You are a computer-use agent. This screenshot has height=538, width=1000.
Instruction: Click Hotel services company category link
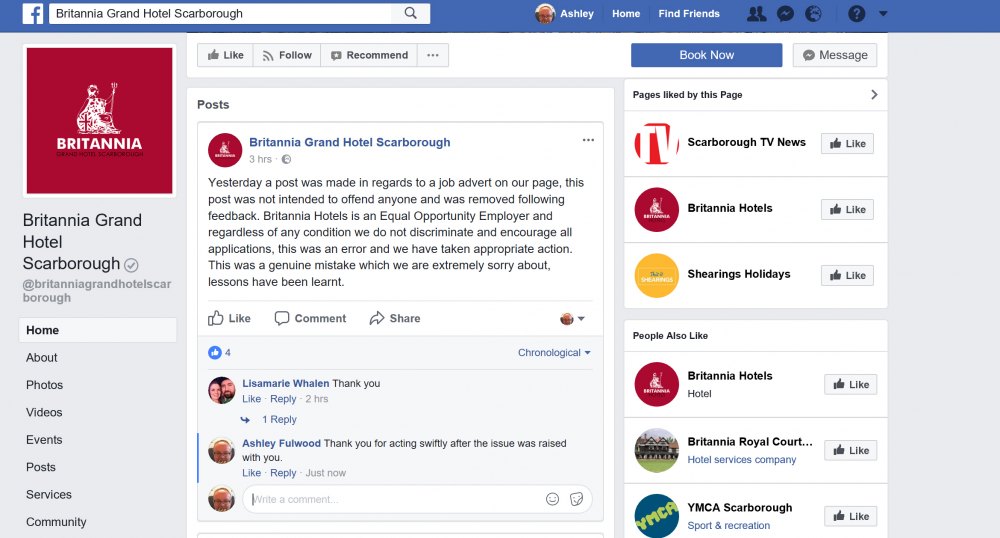[742, 460]
